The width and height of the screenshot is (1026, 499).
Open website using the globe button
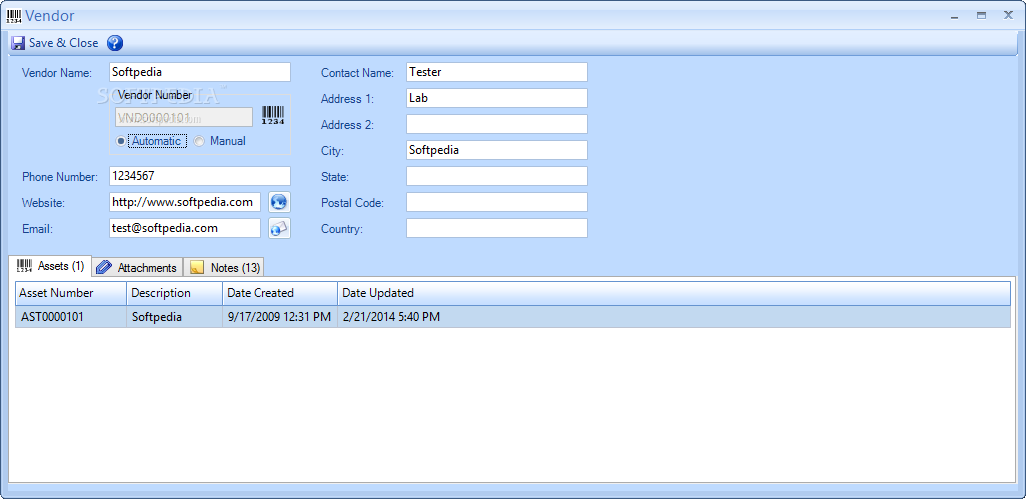point(279,202)
